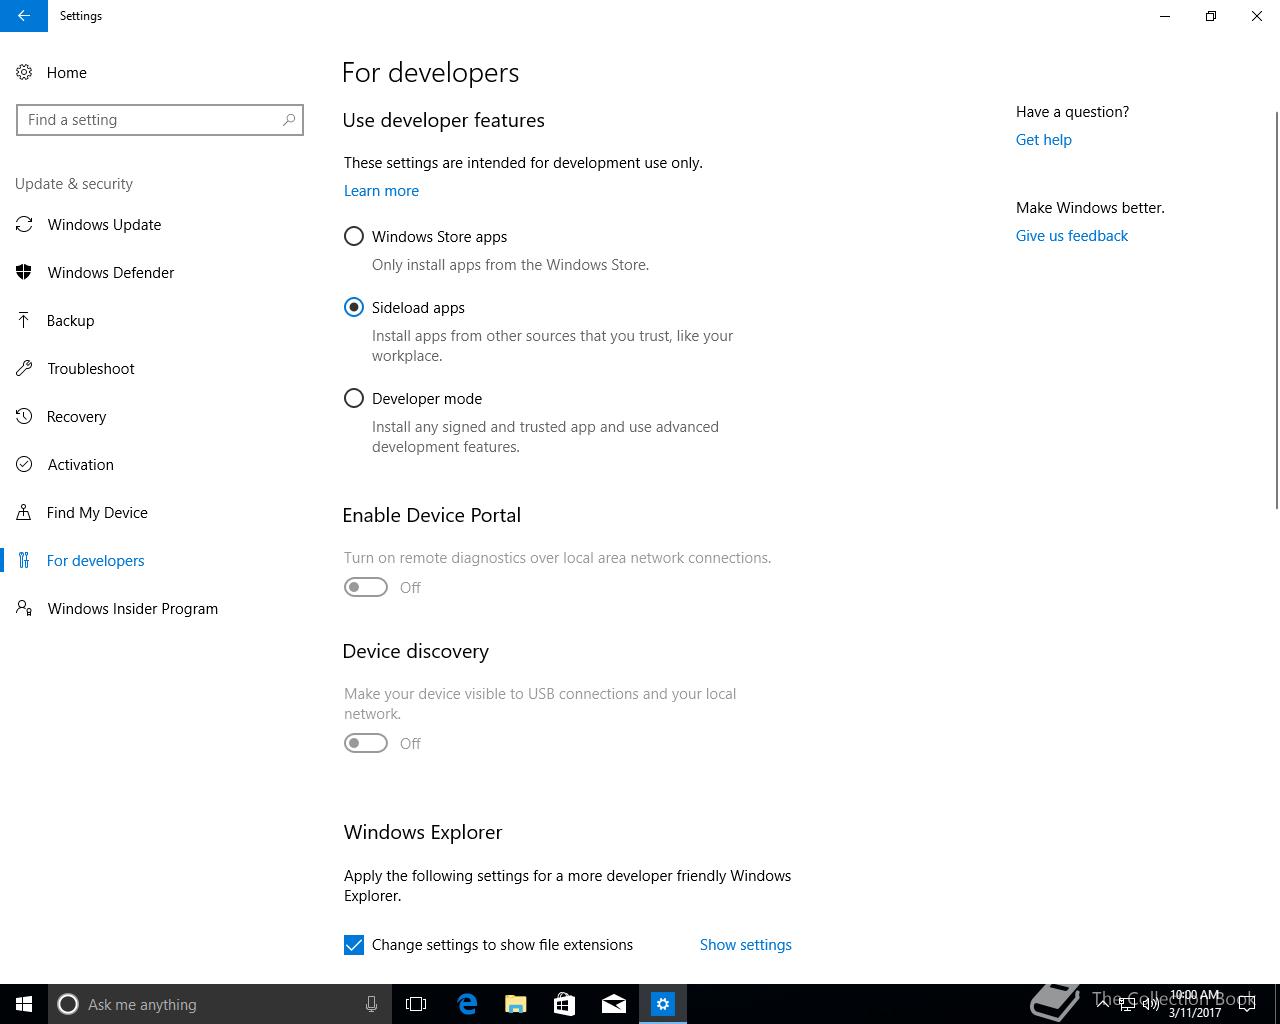Image resolution: width=1280 pixels, height=1024 pixels.
Task: Open the Troubleshoot section
Action: pos(160,368)
